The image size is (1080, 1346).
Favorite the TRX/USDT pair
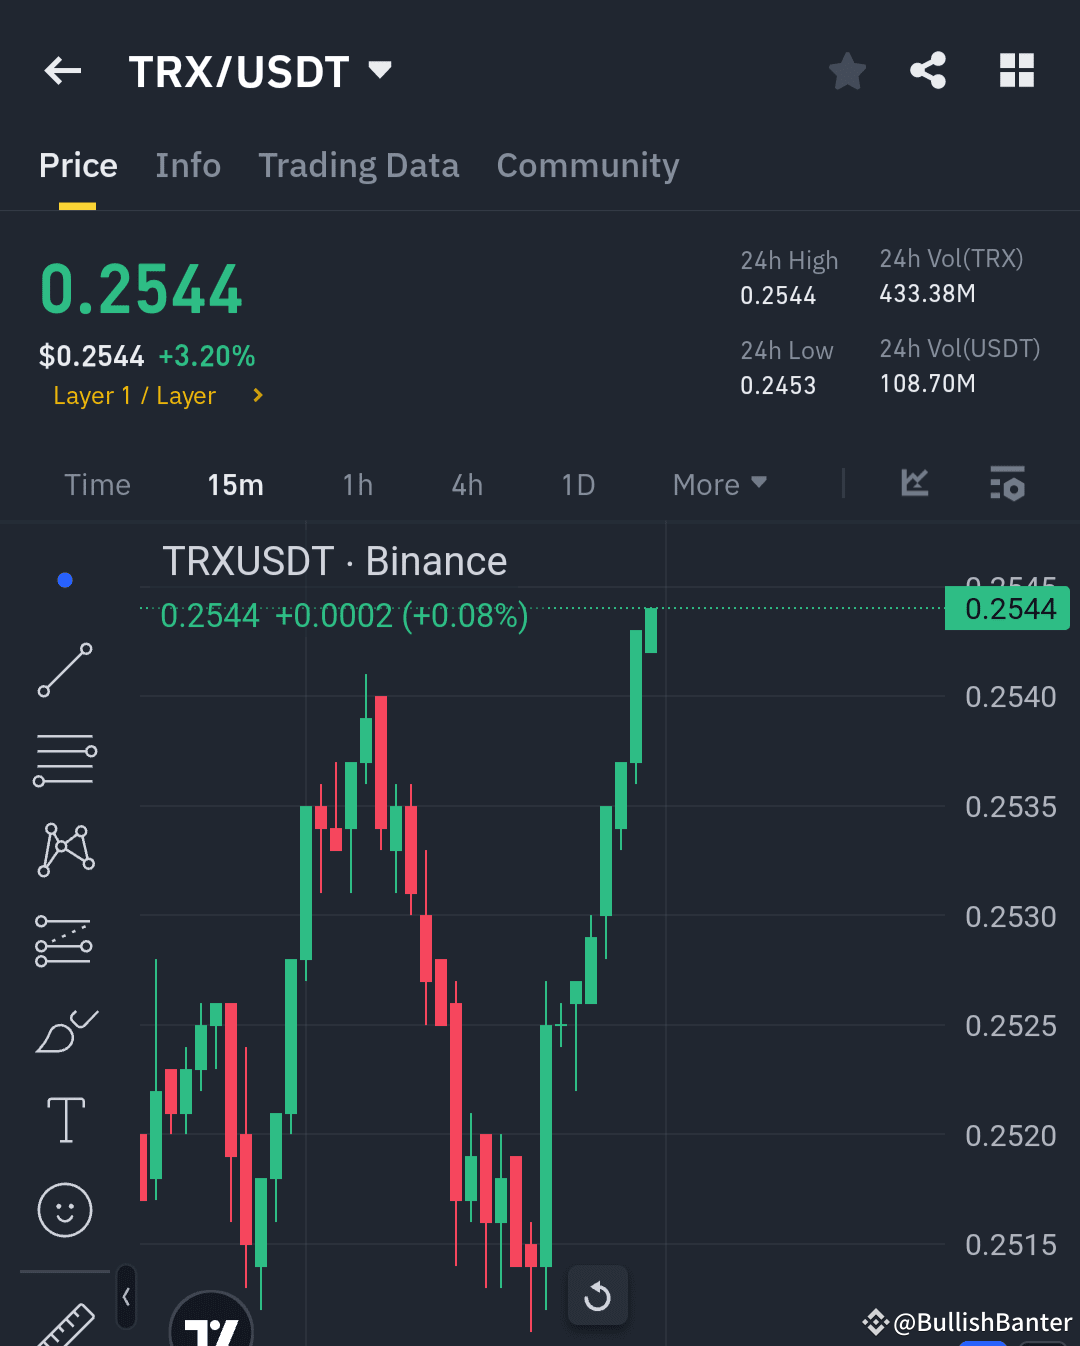847,70
